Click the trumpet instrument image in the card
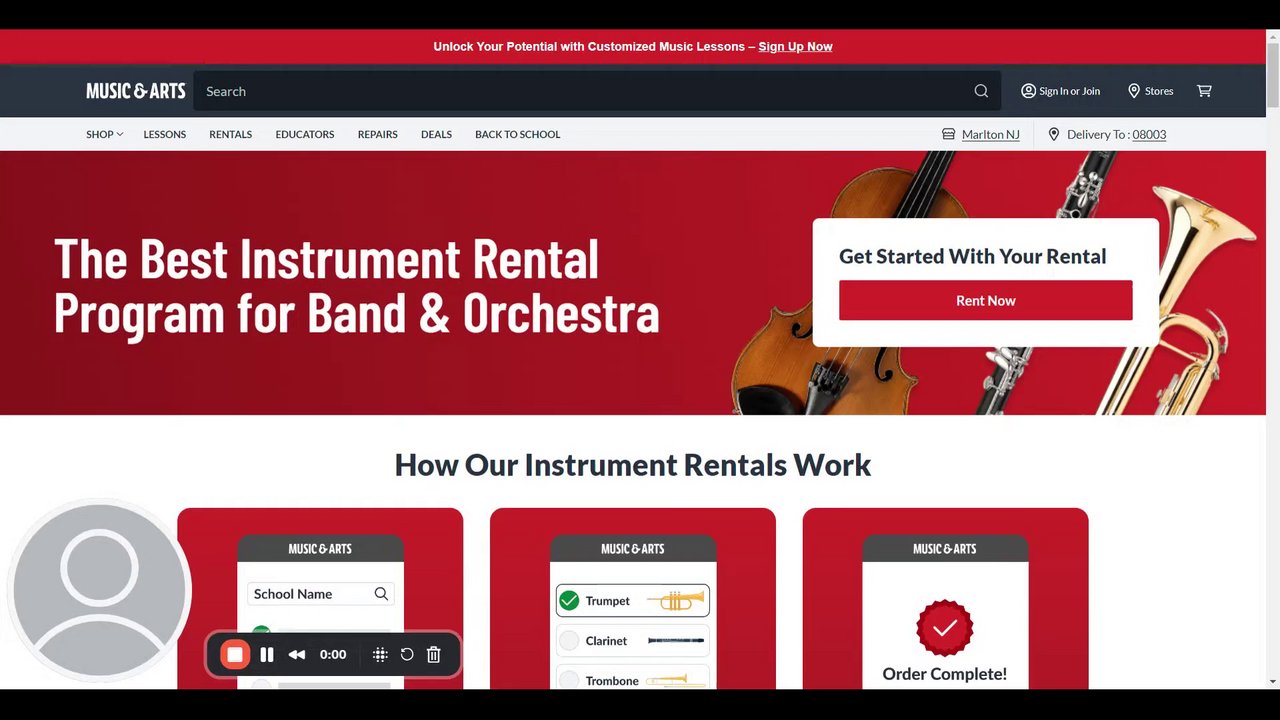The image size is (1280, 720). pos(675,601)
